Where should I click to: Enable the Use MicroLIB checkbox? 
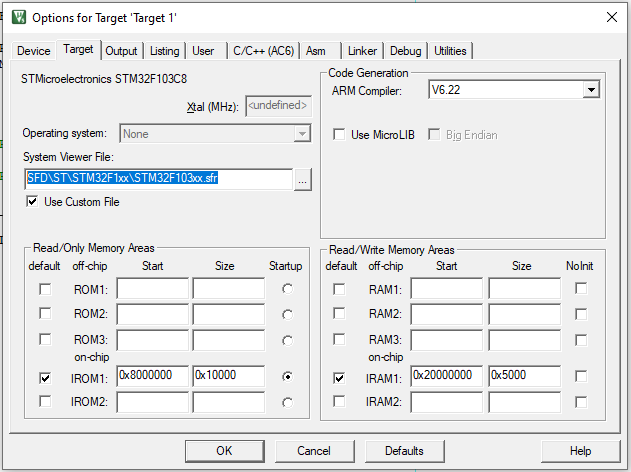click(340, 135)
